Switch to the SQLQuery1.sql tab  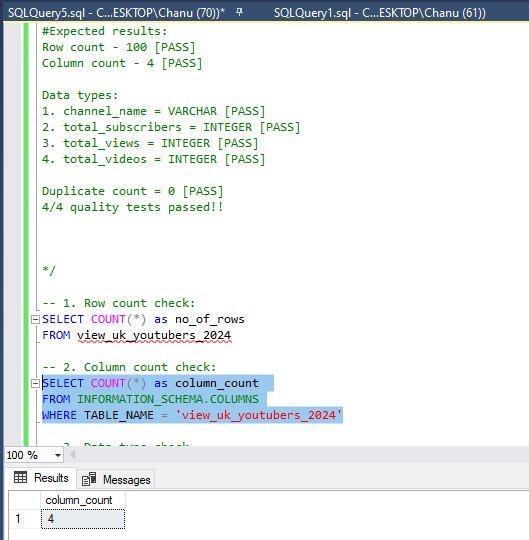coord(380,13)
